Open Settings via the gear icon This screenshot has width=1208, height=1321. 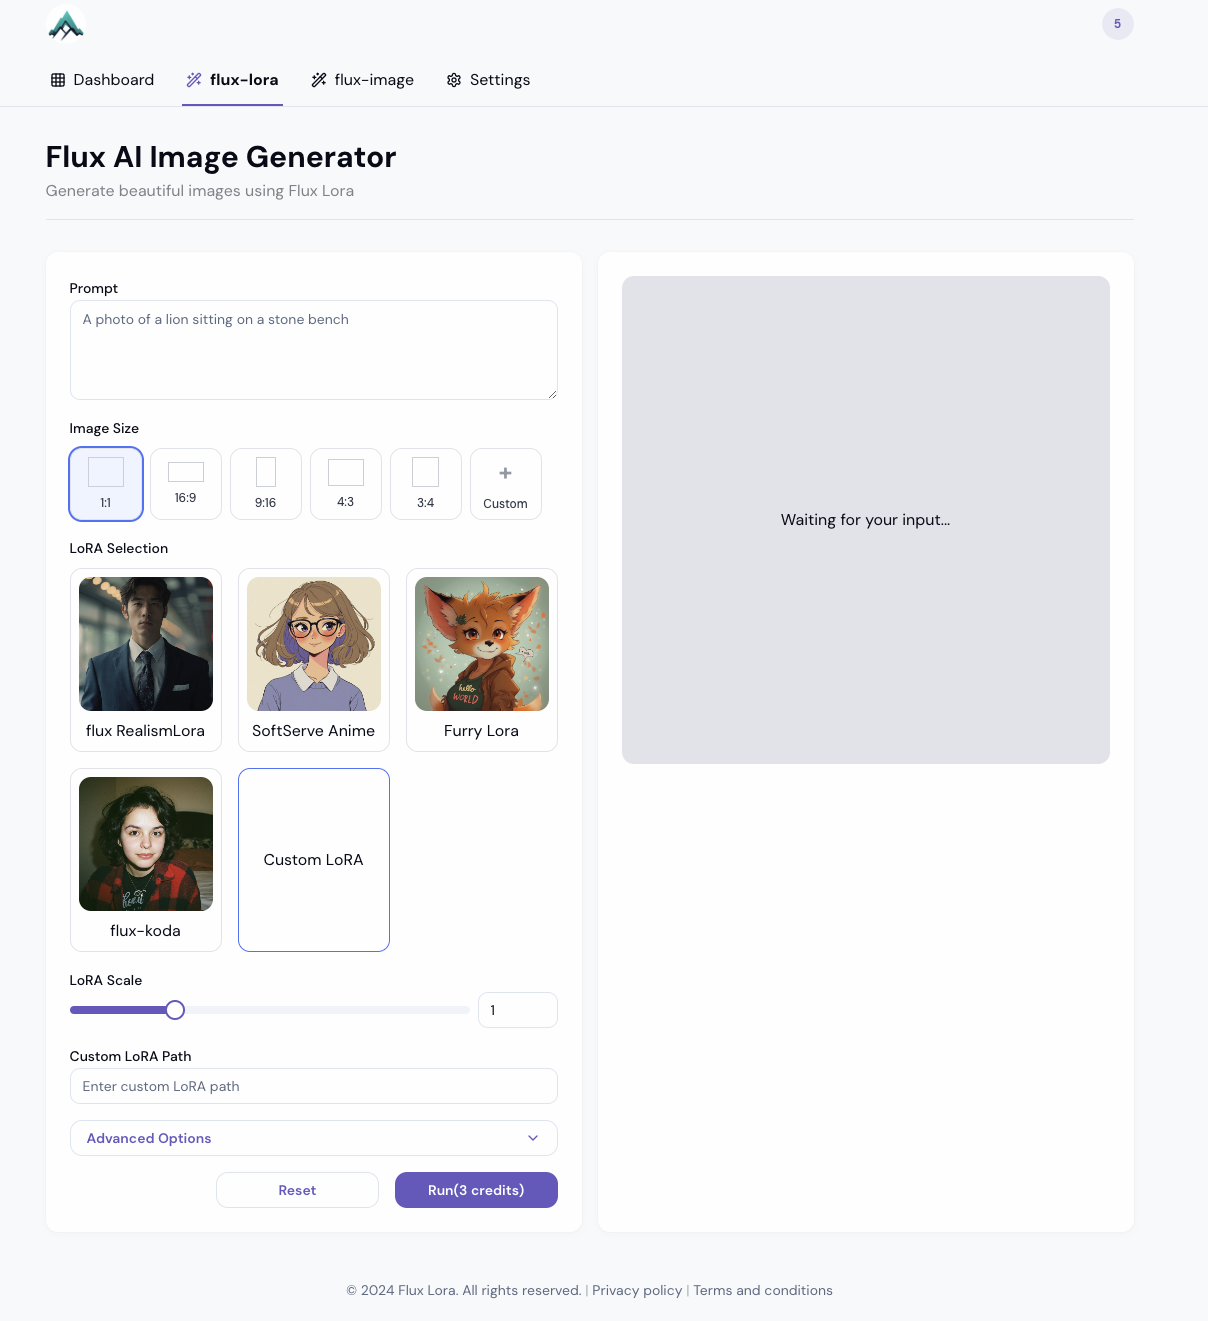[454, 79]
